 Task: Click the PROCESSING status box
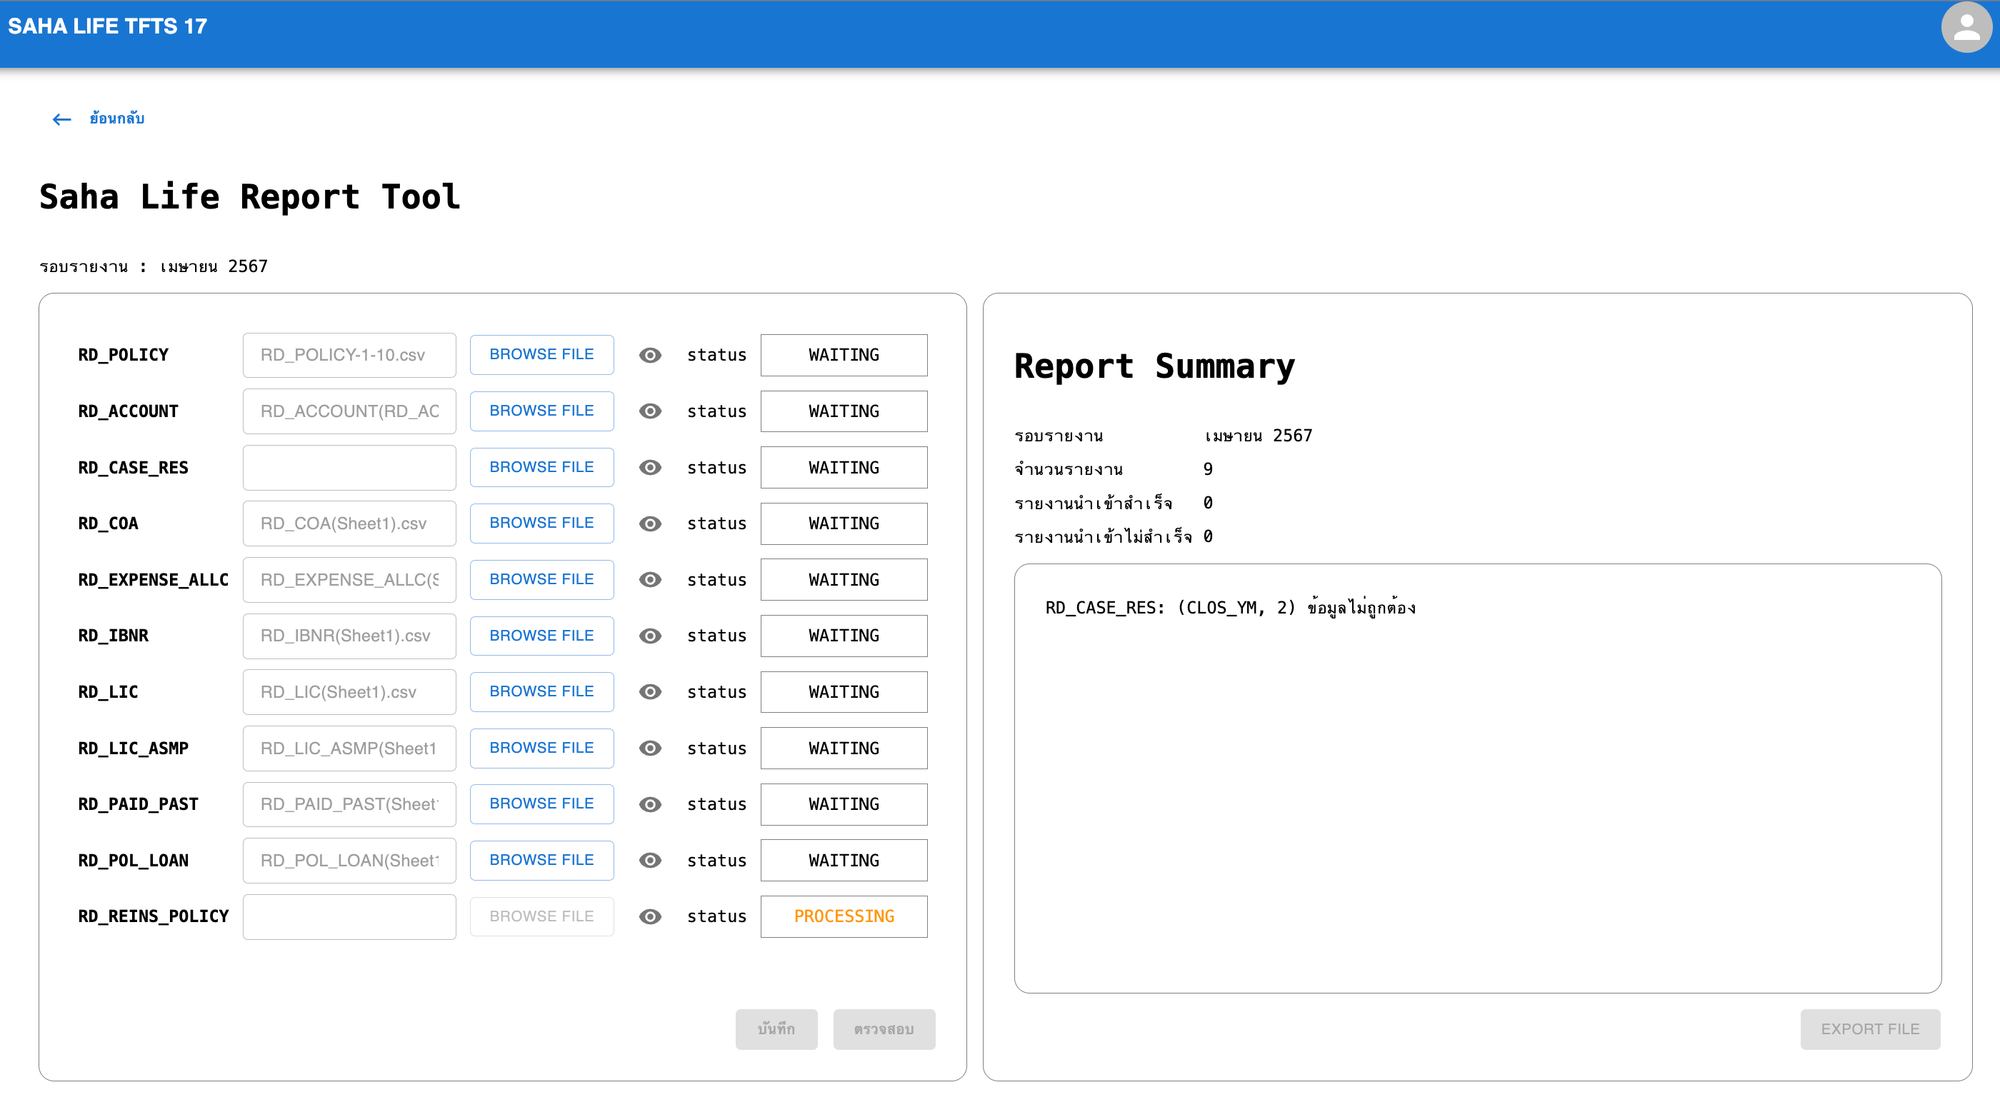(843, 917)
